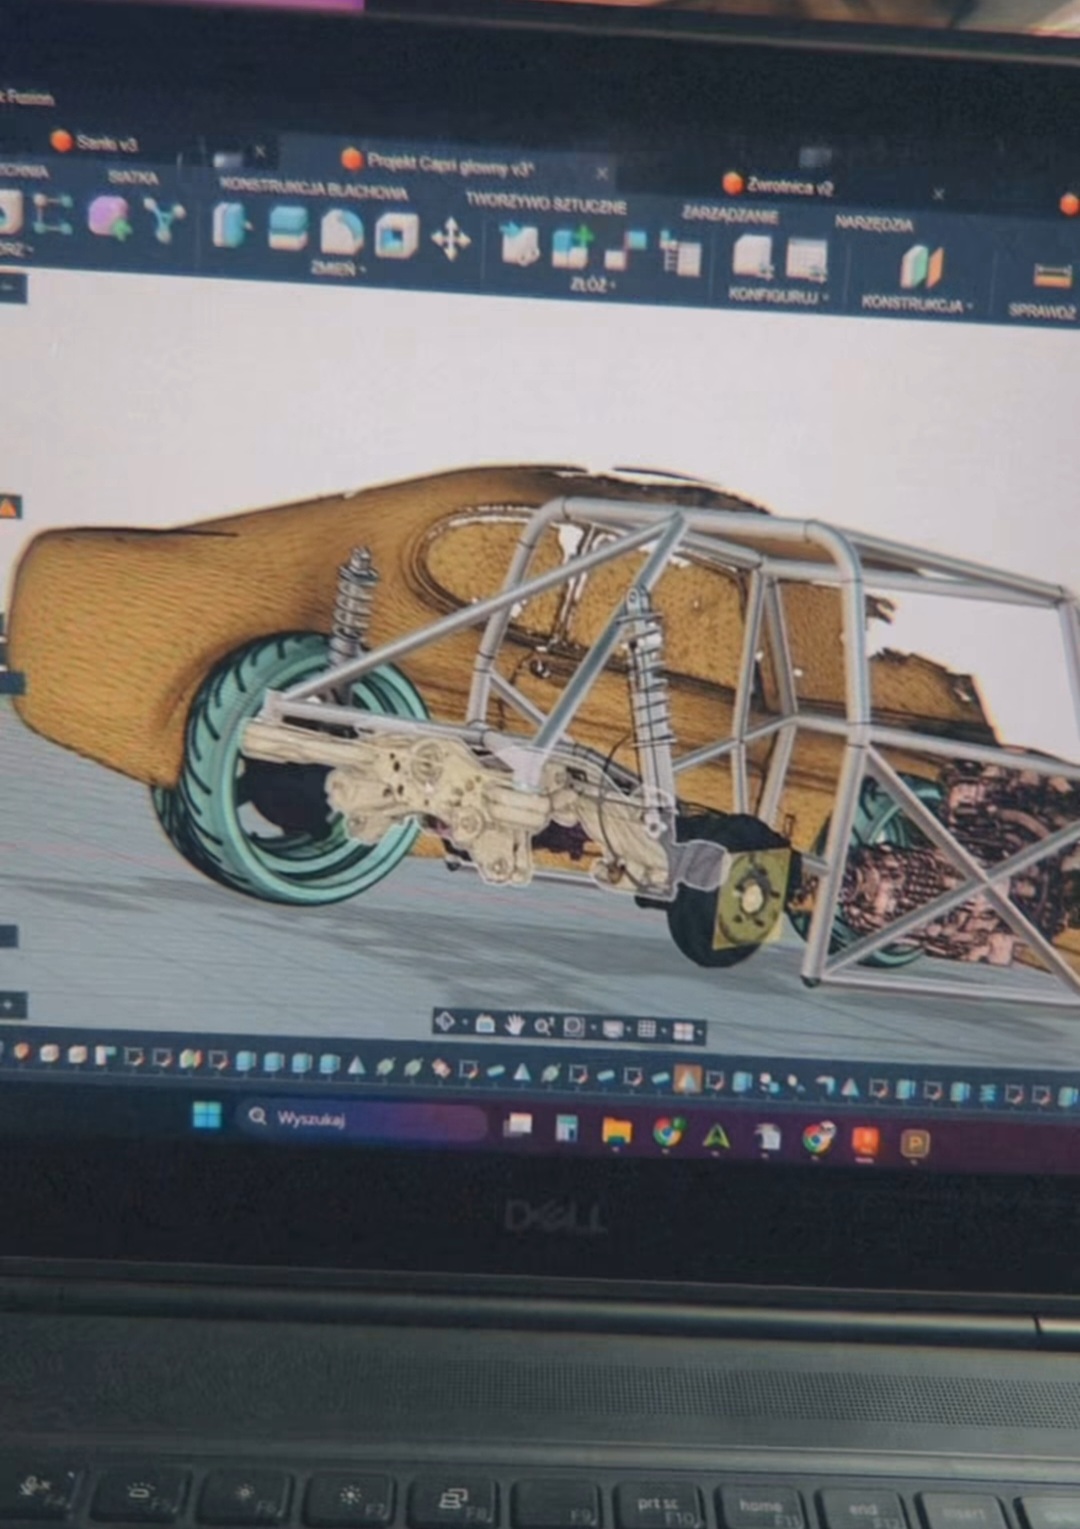This screenshot has width=1080, height=1529.
Task: Open the KONSTRUKCJA BLACHOWA ribbon tab
Action: coord(313,190)
